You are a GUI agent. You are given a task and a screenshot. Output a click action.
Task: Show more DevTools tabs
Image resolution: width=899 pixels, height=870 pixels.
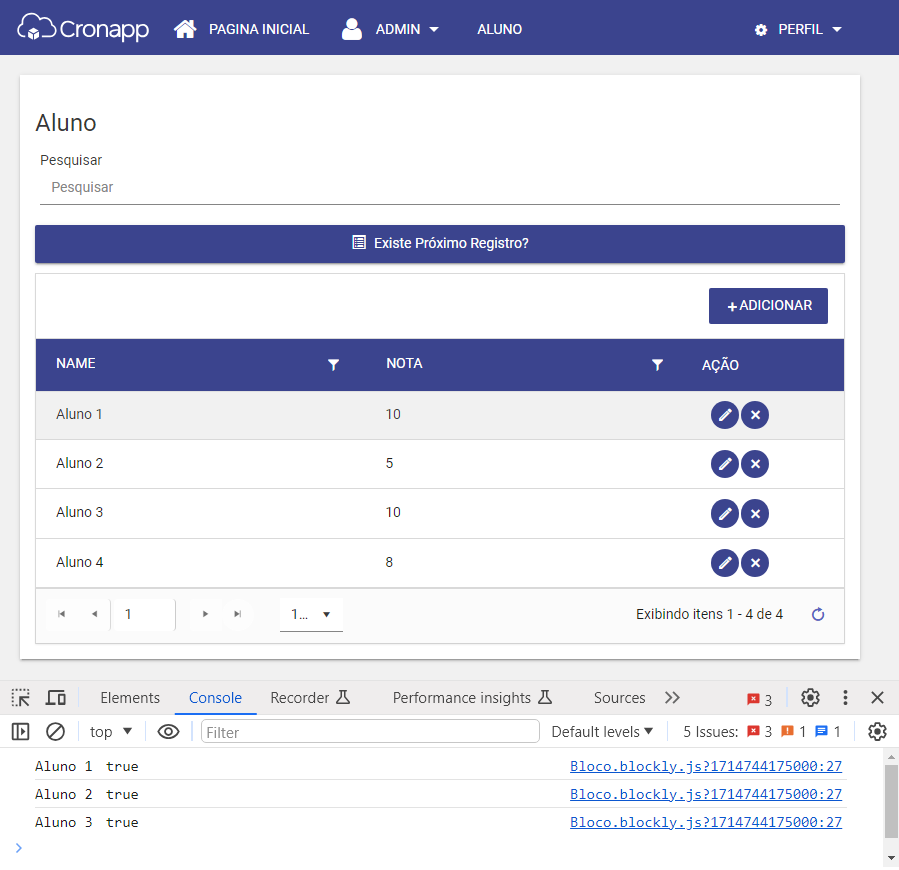pyautogui.click(x=672, y=698)
